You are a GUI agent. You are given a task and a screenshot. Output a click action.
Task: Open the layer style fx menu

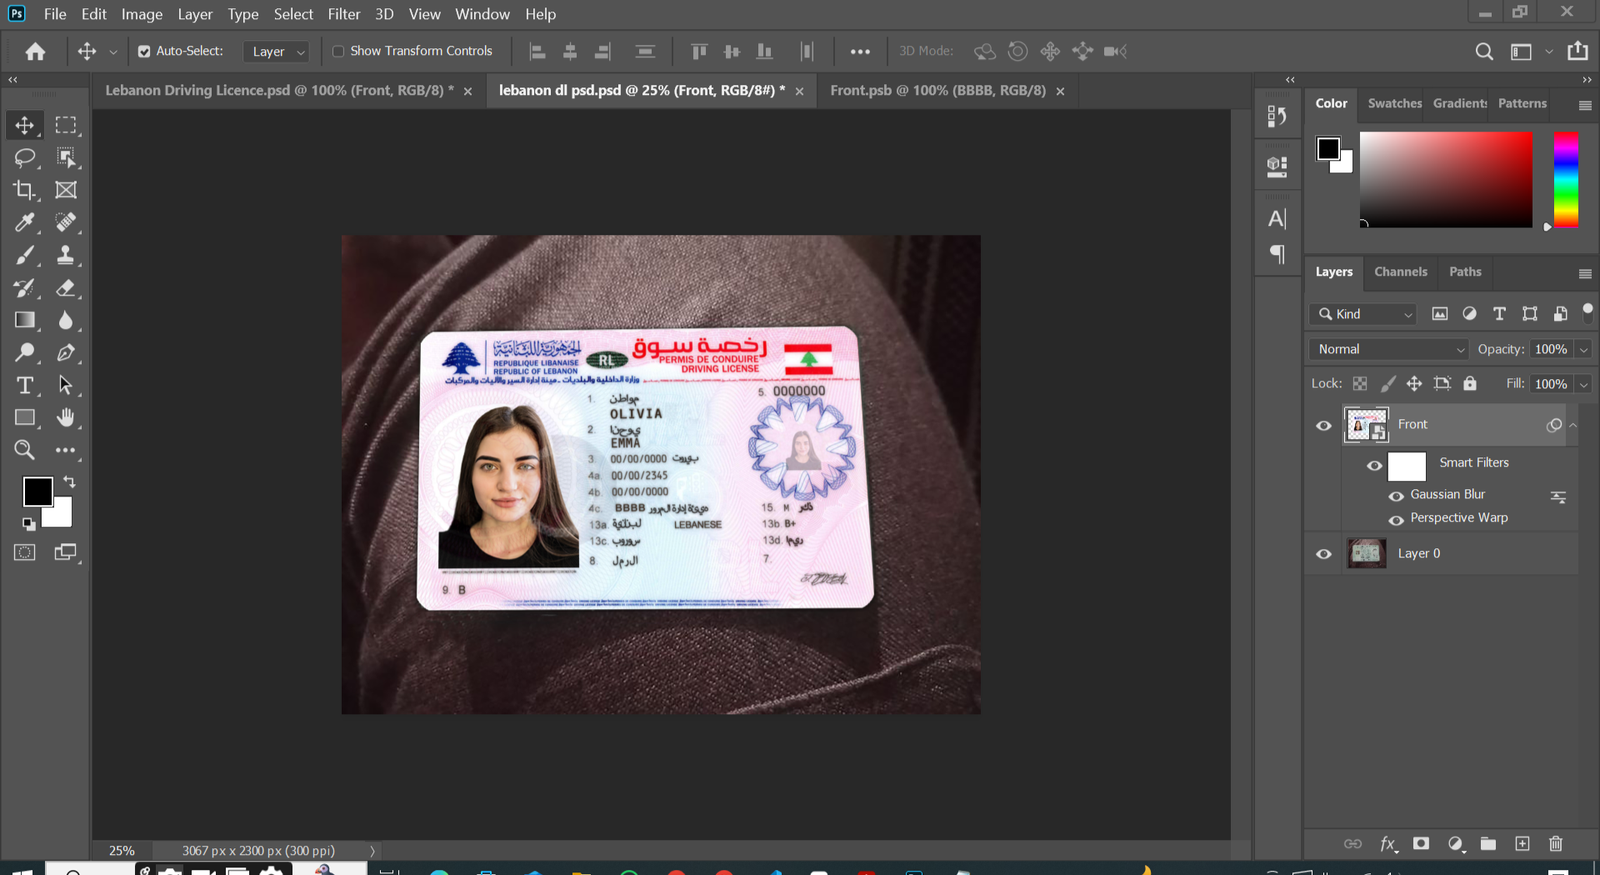coord(1388,844)
